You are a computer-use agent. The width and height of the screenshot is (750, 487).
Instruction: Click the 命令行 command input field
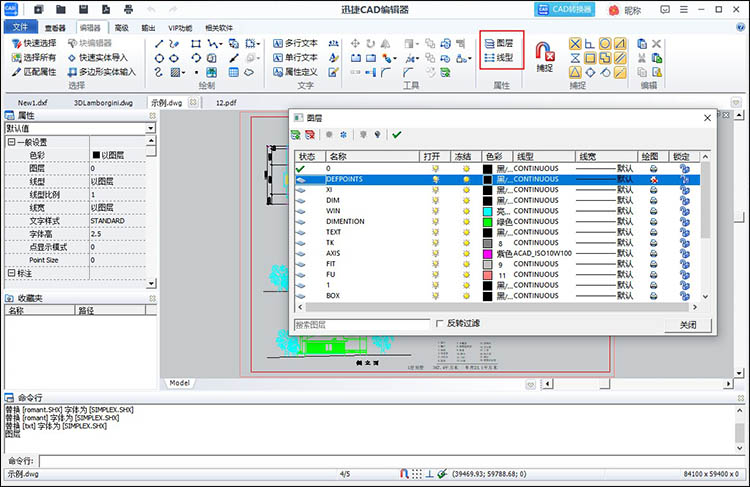point(391,461)
